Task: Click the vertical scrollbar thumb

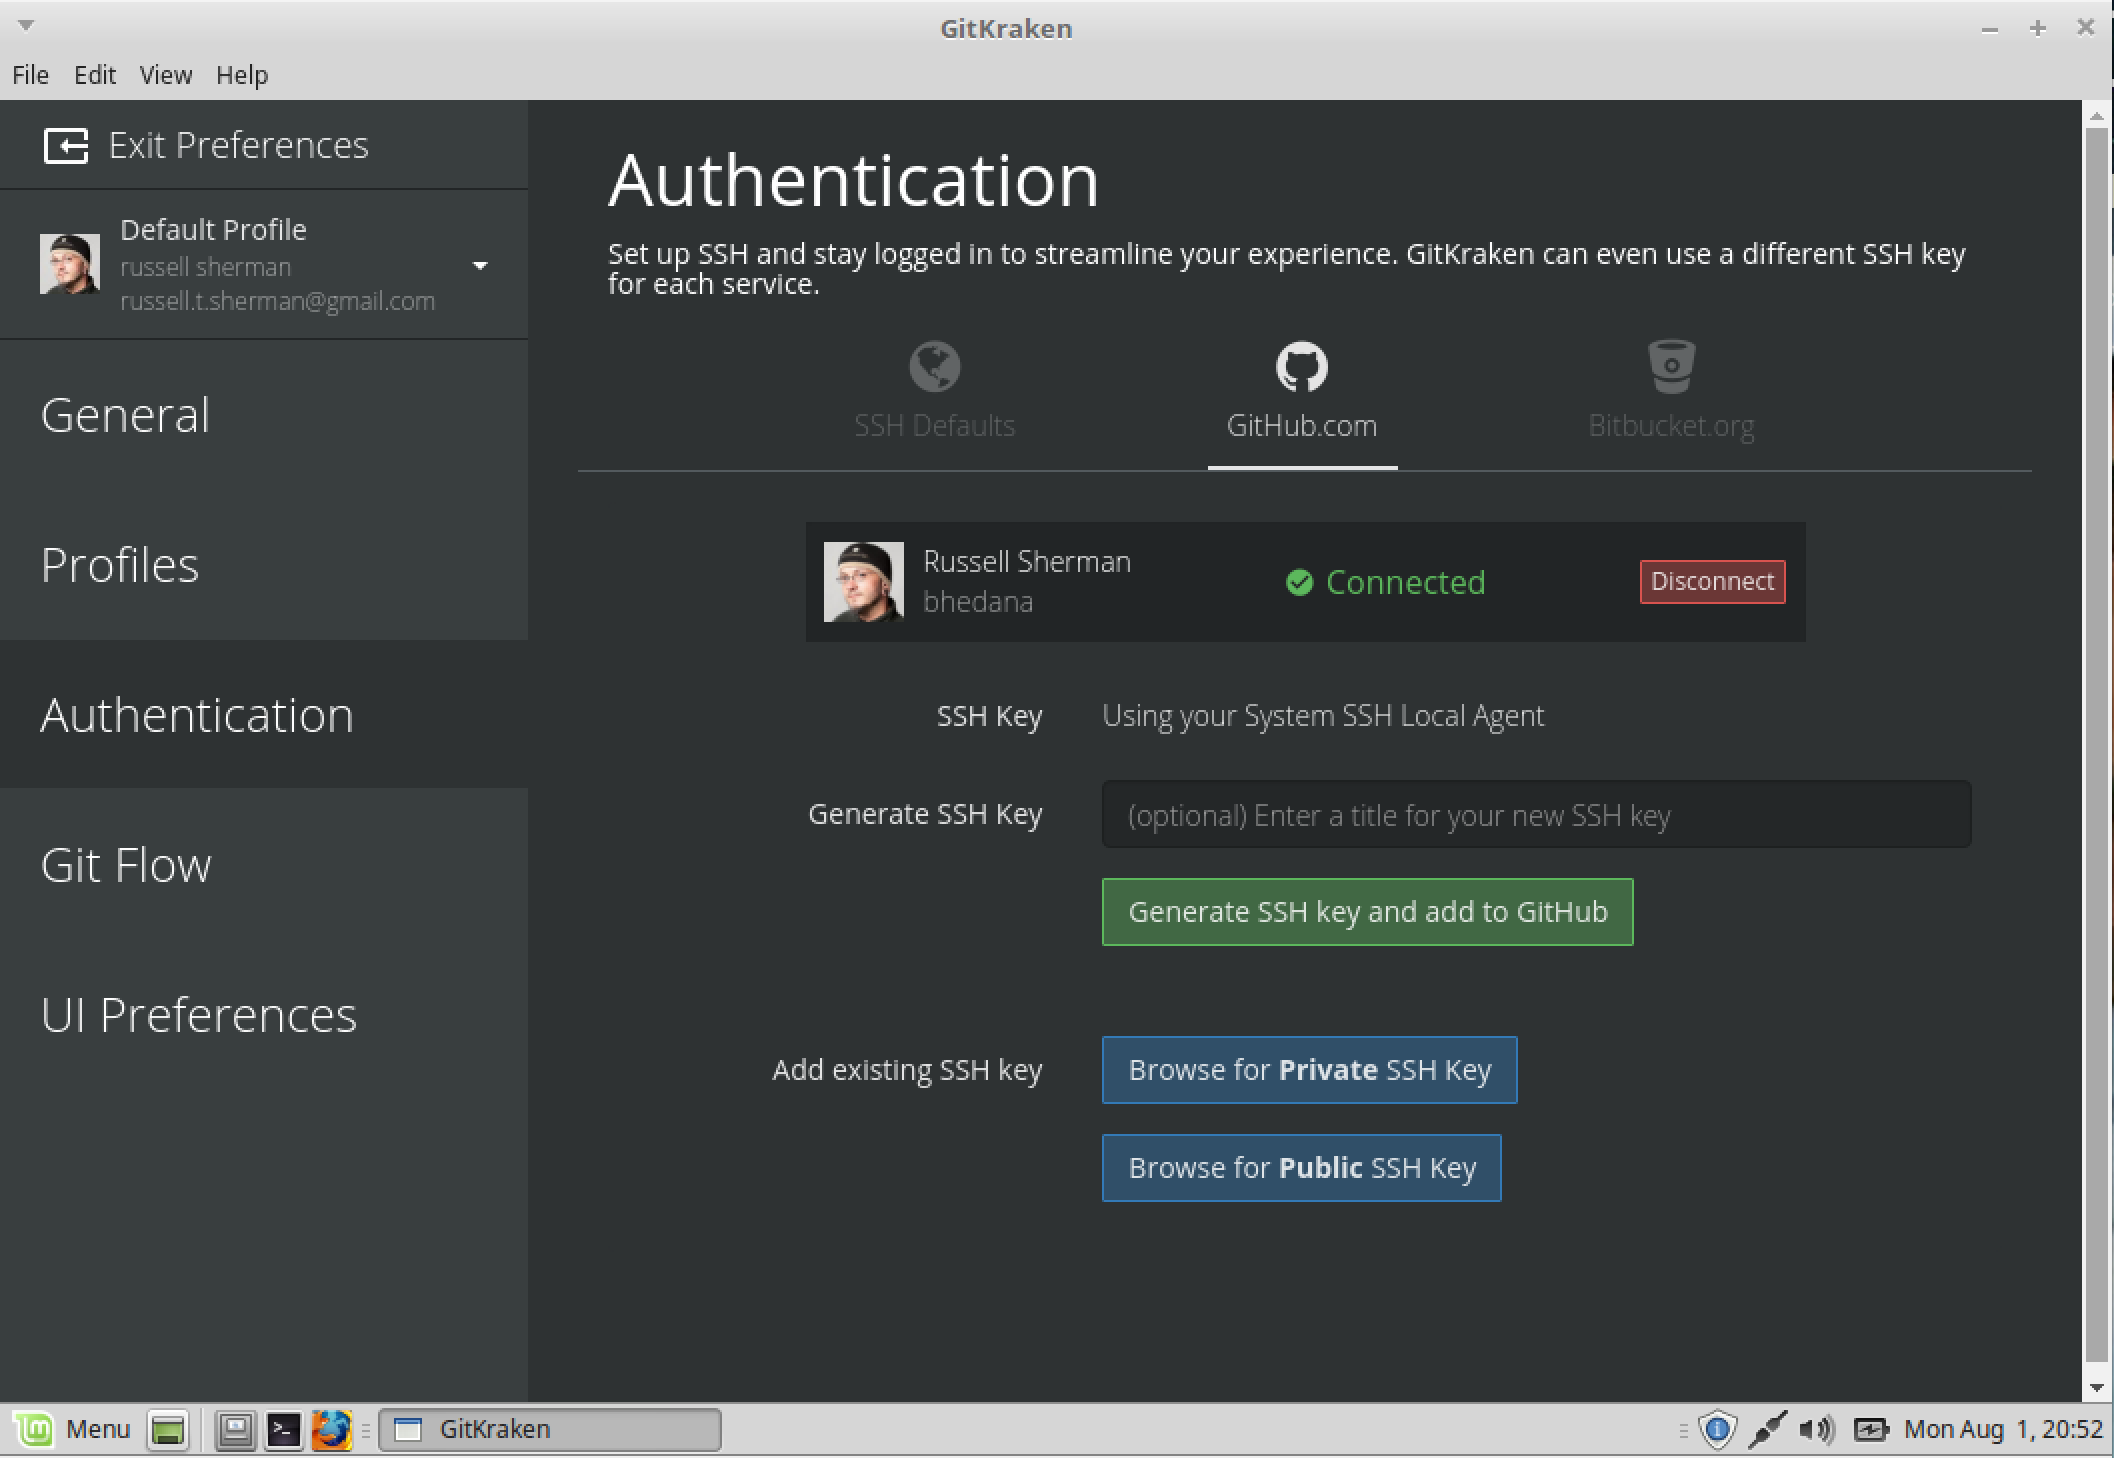Action: (x=2096, y=745)
